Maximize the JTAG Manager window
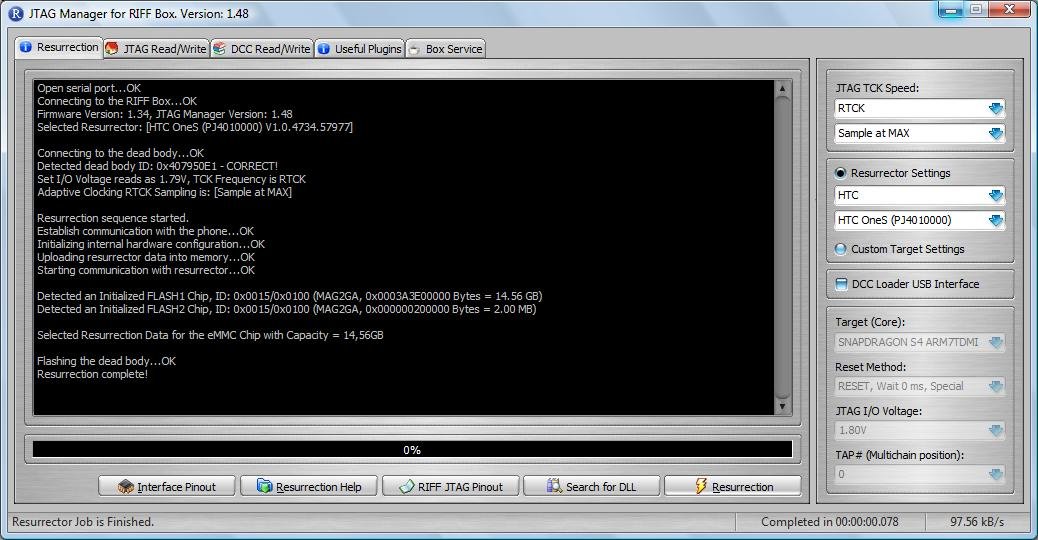 click(x=976, y=10)
